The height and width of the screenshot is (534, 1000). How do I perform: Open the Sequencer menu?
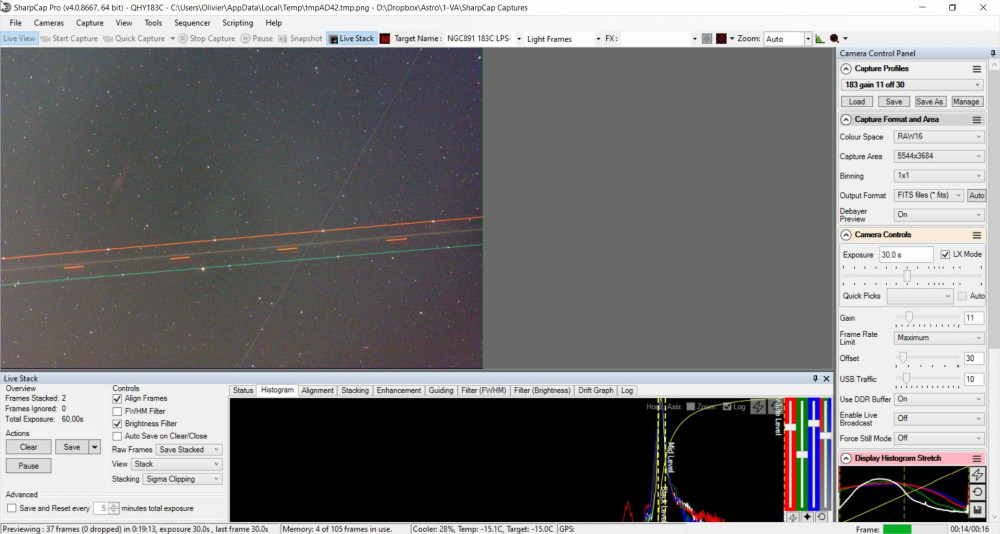tap(192, 23)
